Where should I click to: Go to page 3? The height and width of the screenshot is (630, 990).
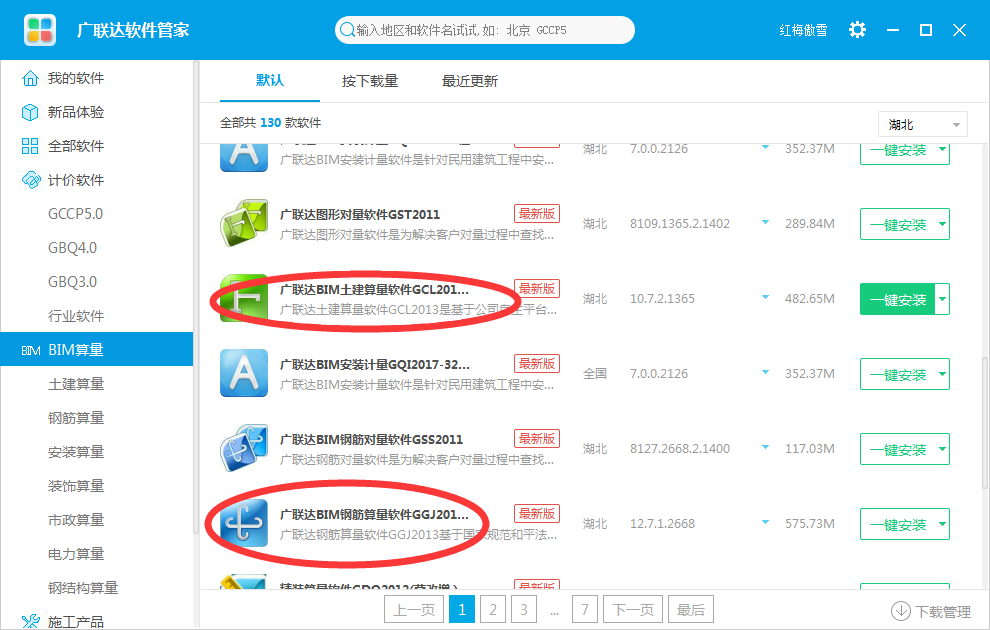tap(523, 609)
